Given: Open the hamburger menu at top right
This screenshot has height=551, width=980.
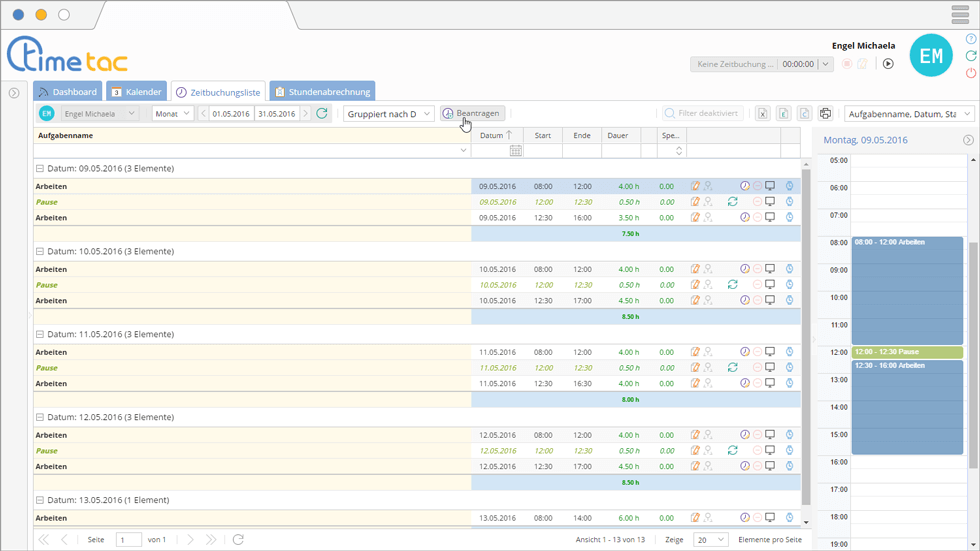Looking at the screenshot, I should 960,15.
